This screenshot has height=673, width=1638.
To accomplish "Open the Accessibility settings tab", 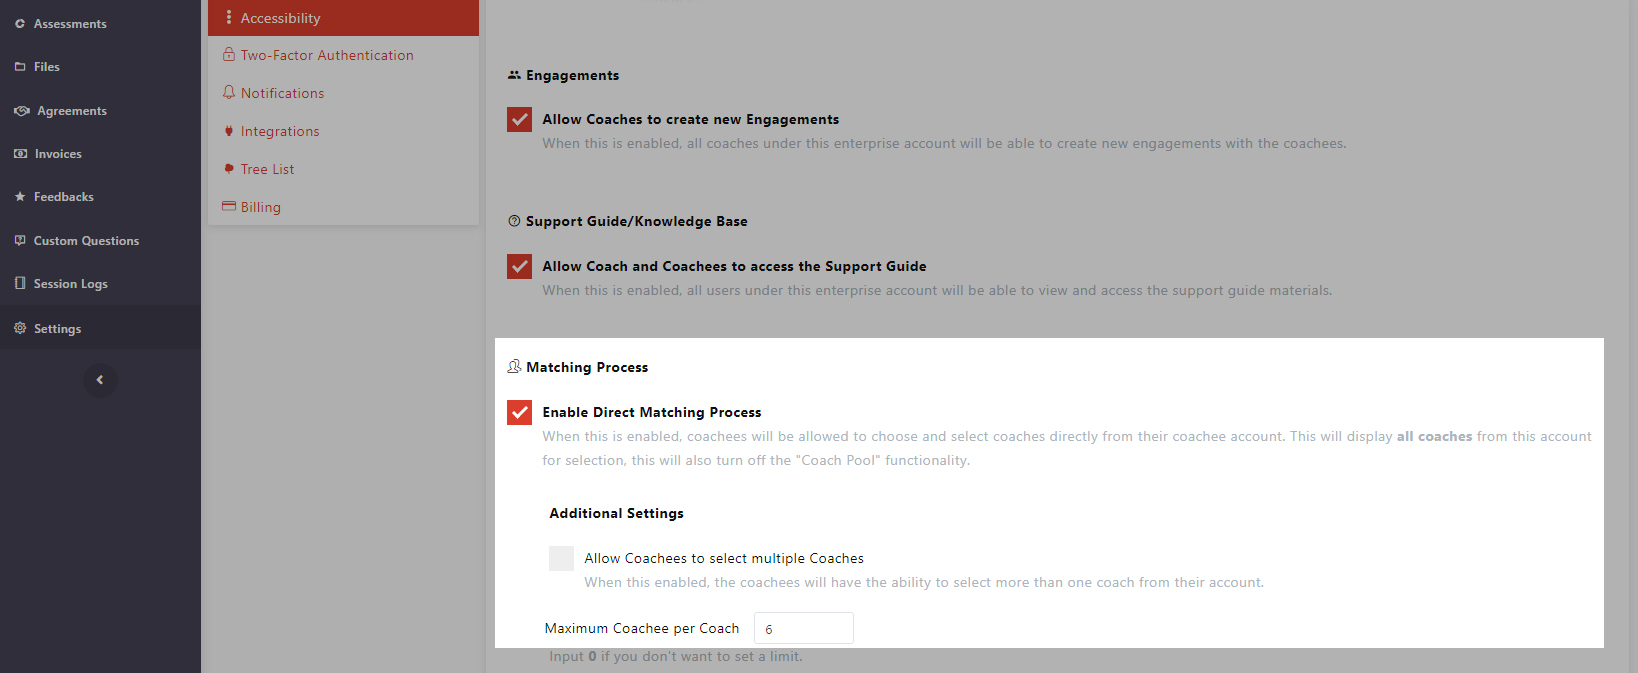I will tap(280, 18).
